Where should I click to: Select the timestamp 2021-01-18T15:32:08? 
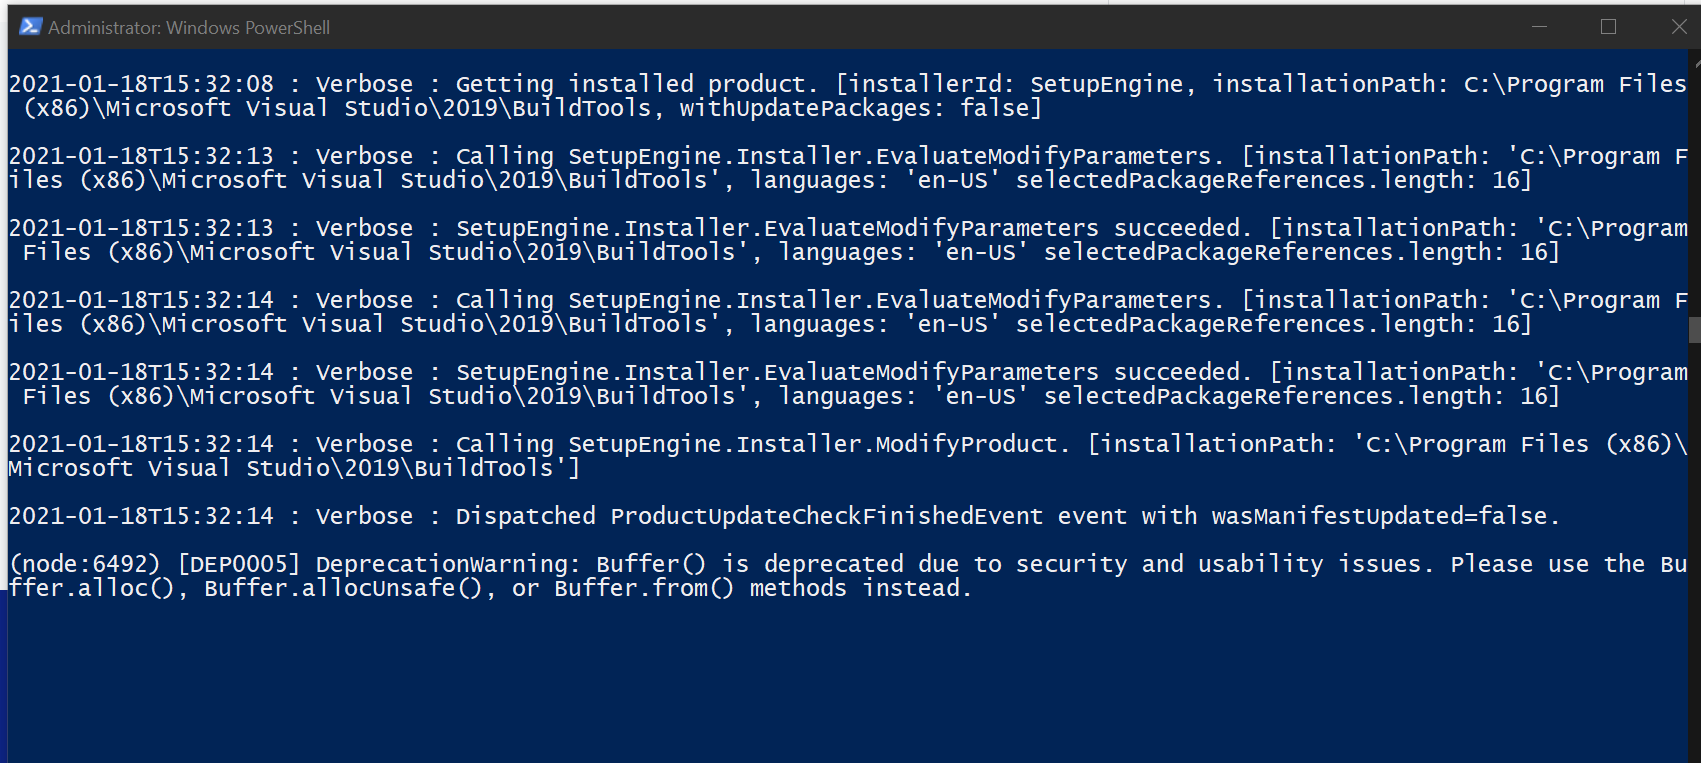[140, 83]
